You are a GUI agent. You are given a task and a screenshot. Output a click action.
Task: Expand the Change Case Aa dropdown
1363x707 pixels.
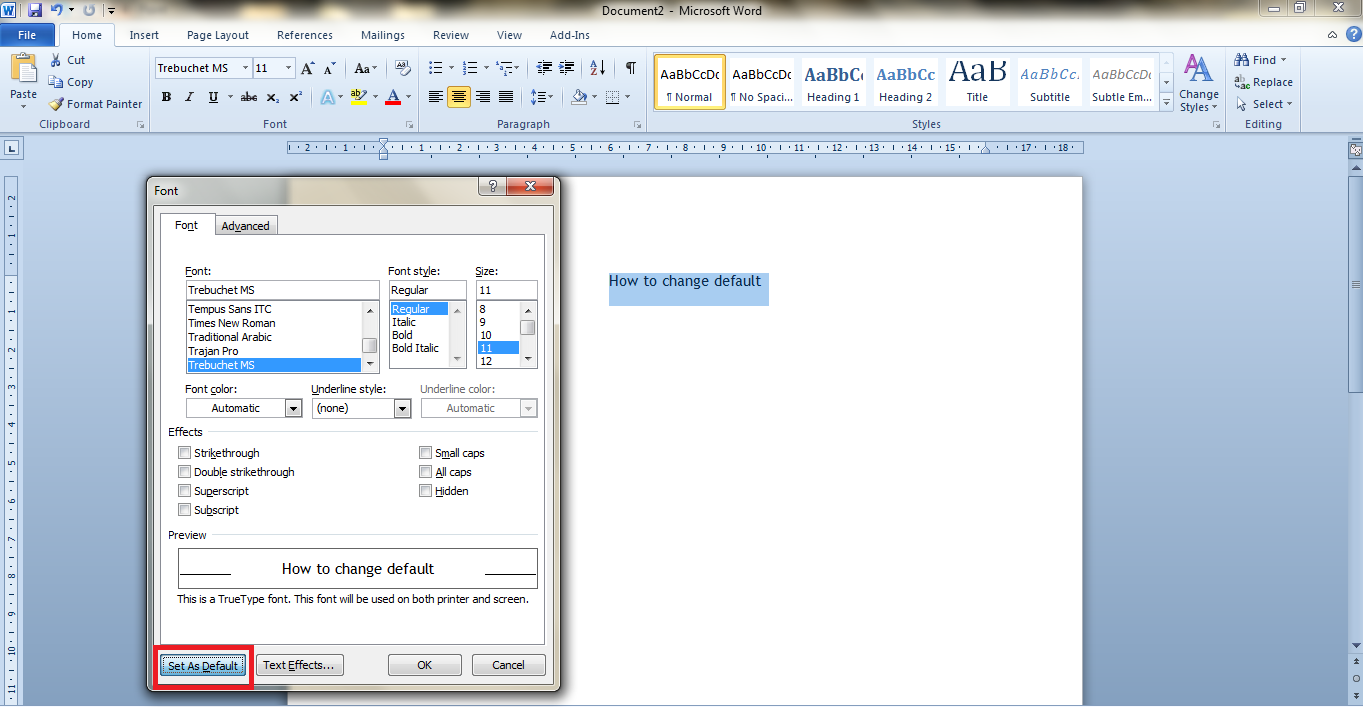pos(374,68)
